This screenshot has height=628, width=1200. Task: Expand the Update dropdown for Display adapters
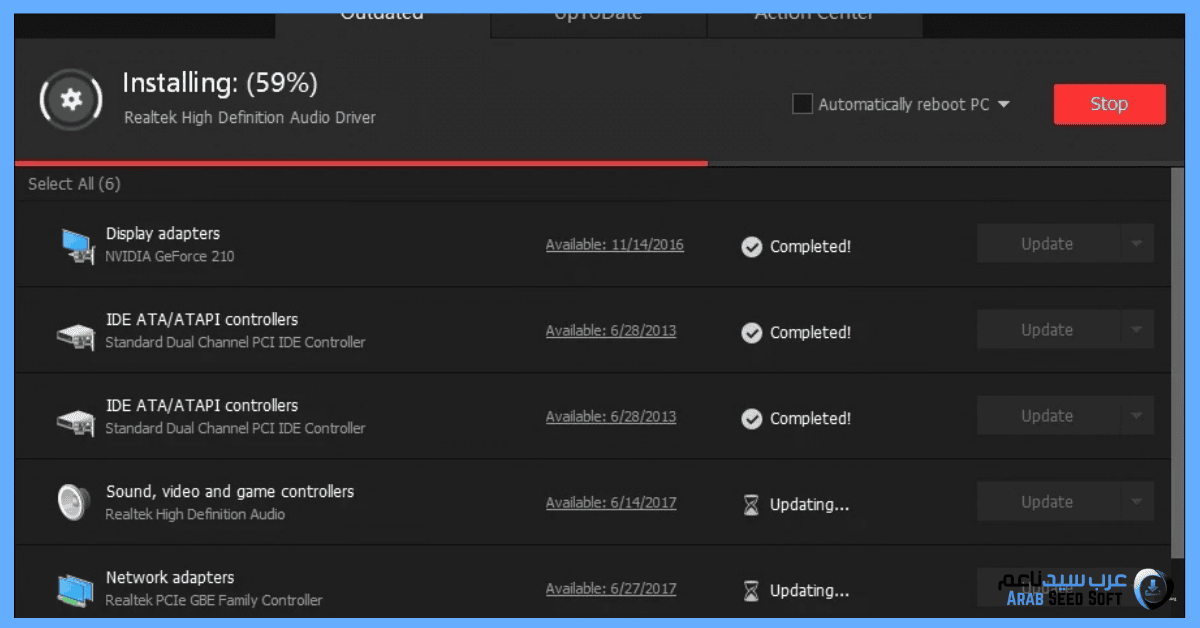click(x=1138, y=243)
